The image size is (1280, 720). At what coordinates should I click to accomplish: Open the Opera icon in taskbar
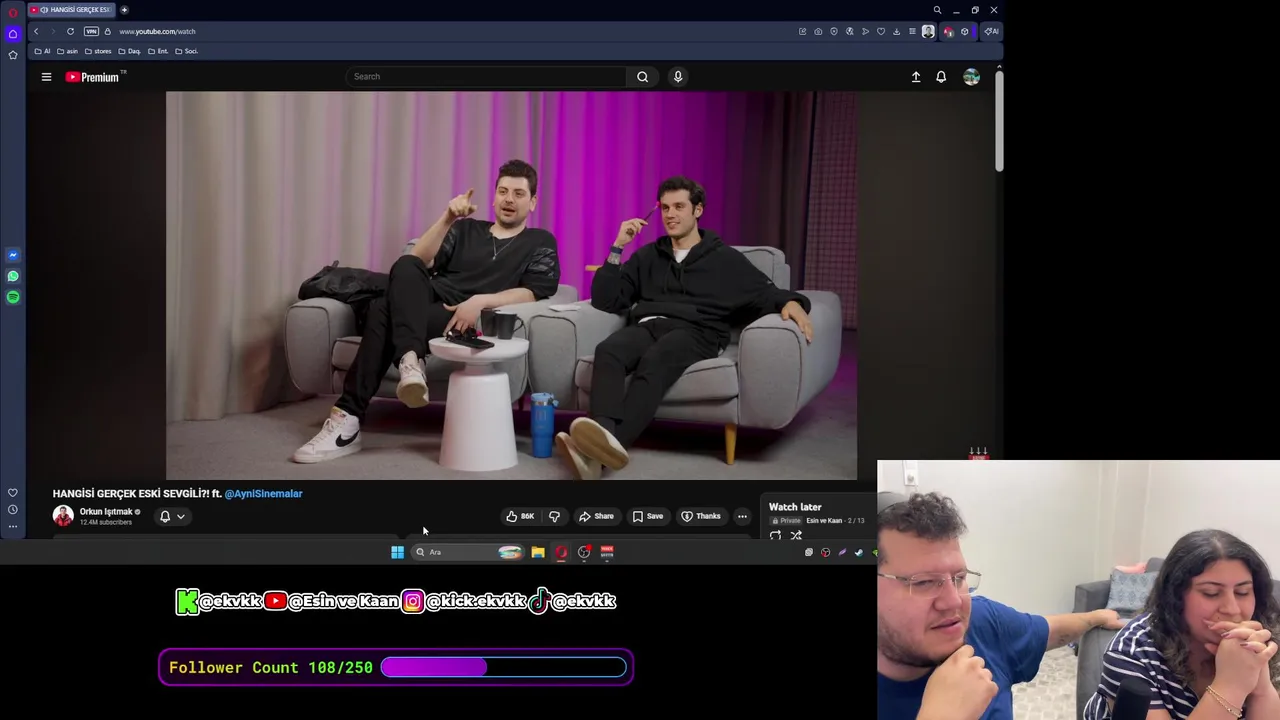[561, 552]
